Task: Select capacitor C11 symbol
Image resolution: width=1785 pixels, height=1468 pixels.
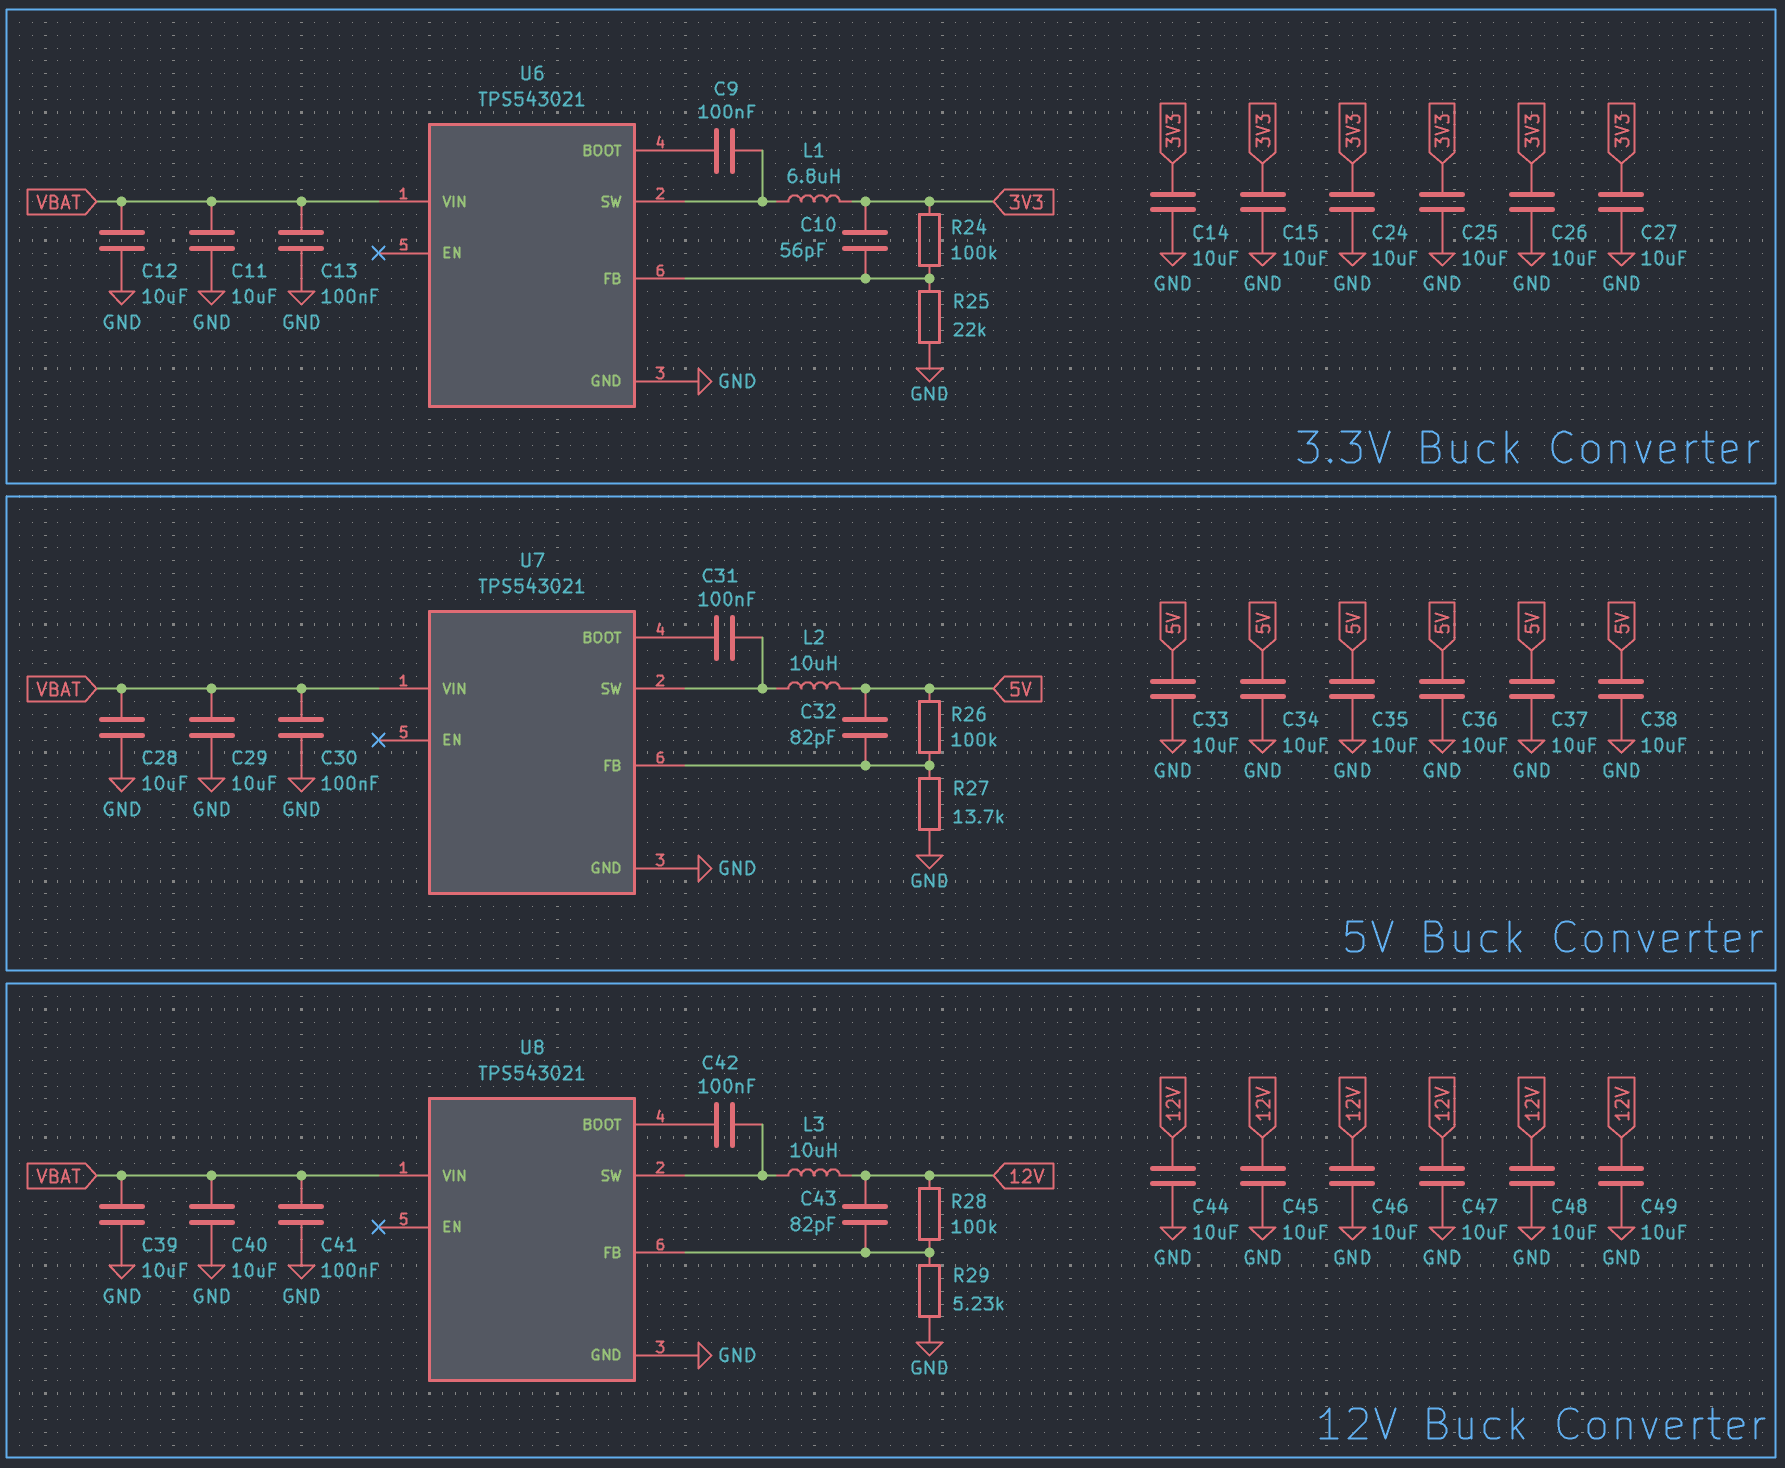Action: pyautogui.click(x=212, y=241)
